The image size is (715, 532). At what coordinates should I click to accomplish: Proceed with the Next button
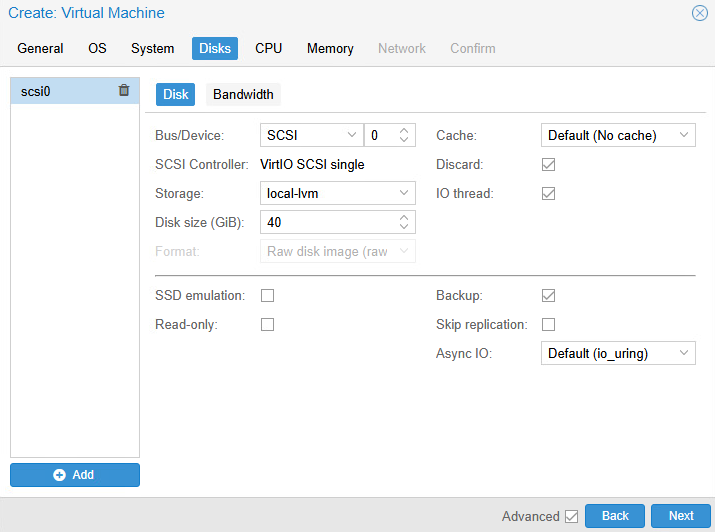(681, 516)
